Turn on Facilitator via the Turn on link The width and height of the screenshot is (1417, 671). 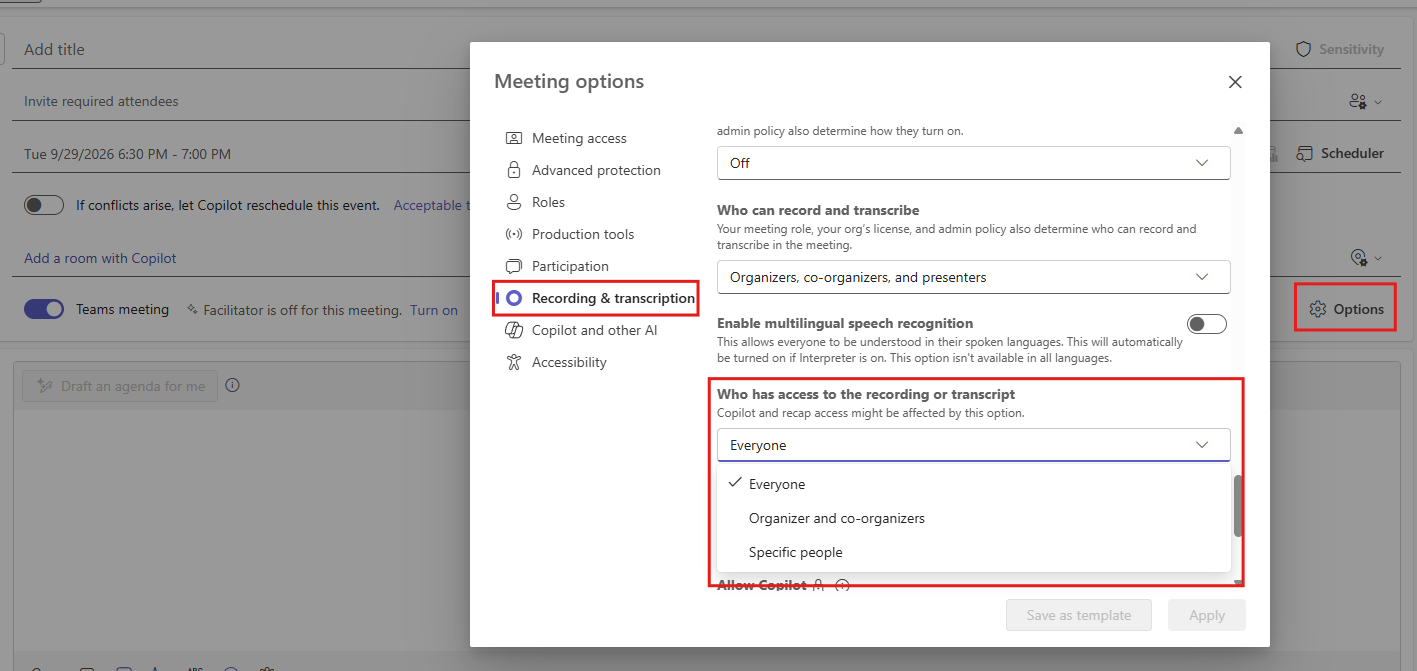click(434, 310)
